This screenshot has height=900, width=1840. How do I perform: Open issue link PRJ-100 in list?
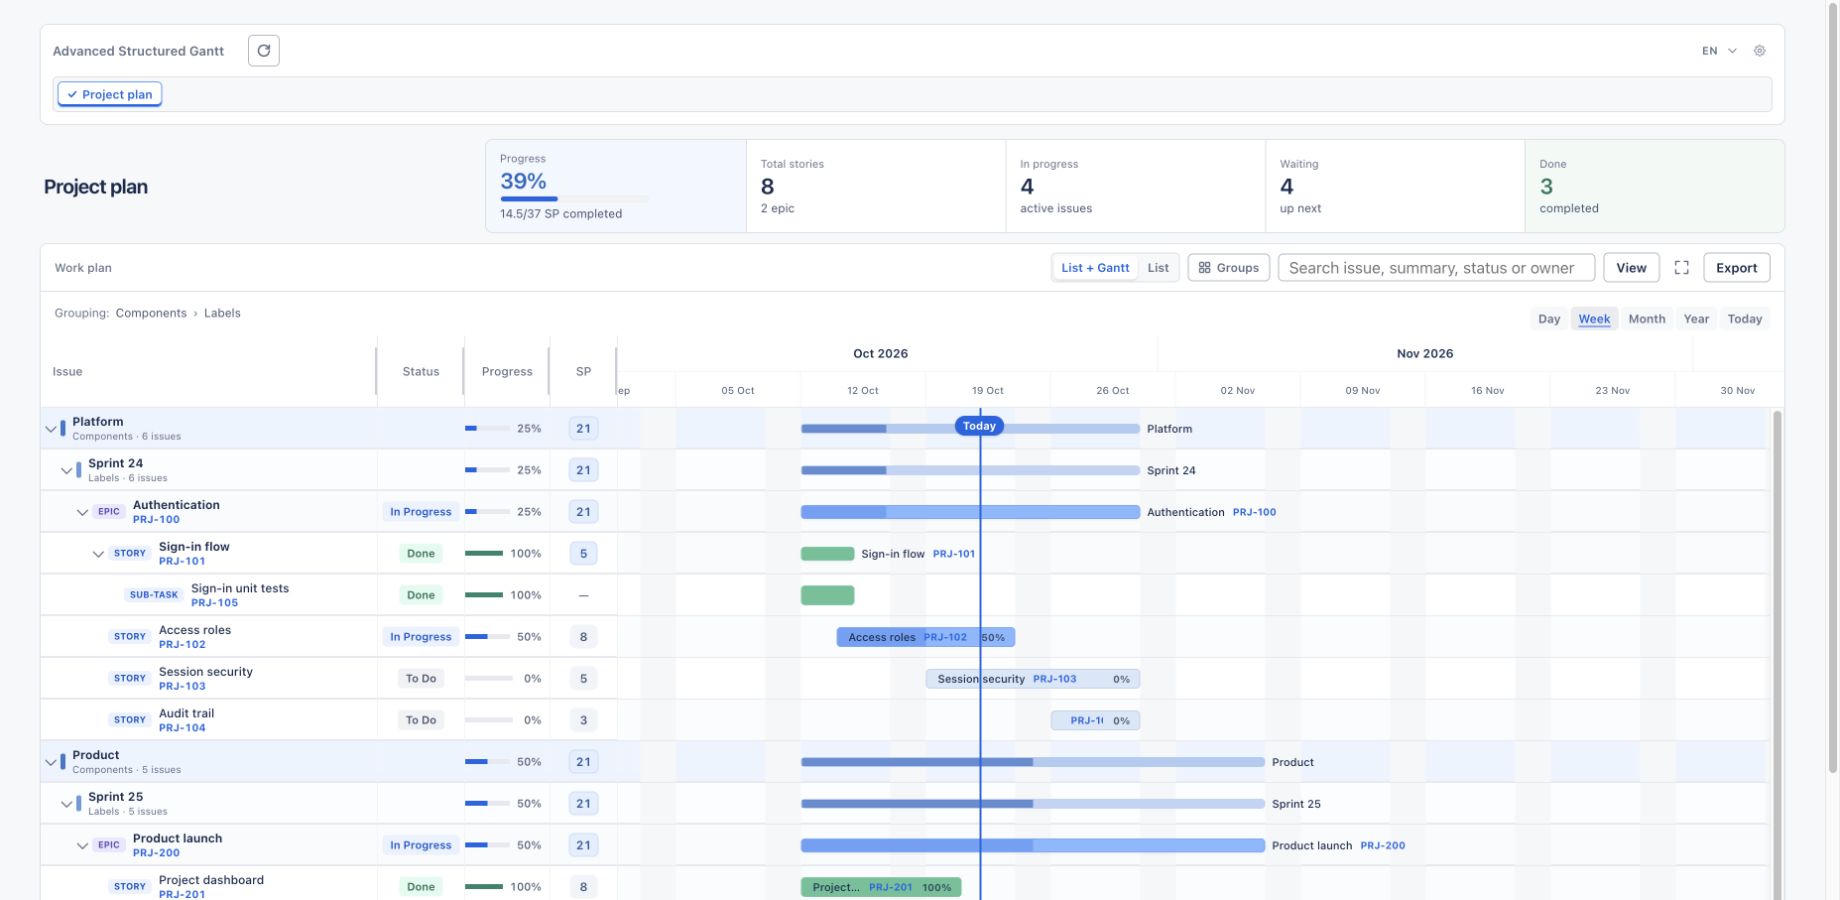tap(156, 520)
